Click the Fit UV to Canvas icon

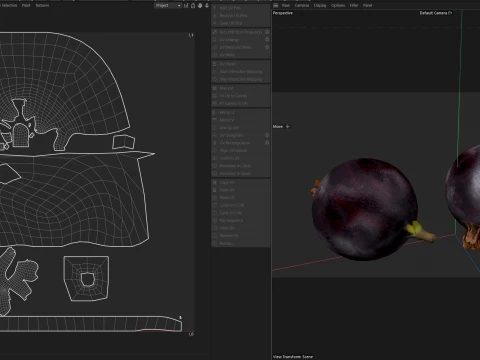[215, 96]
